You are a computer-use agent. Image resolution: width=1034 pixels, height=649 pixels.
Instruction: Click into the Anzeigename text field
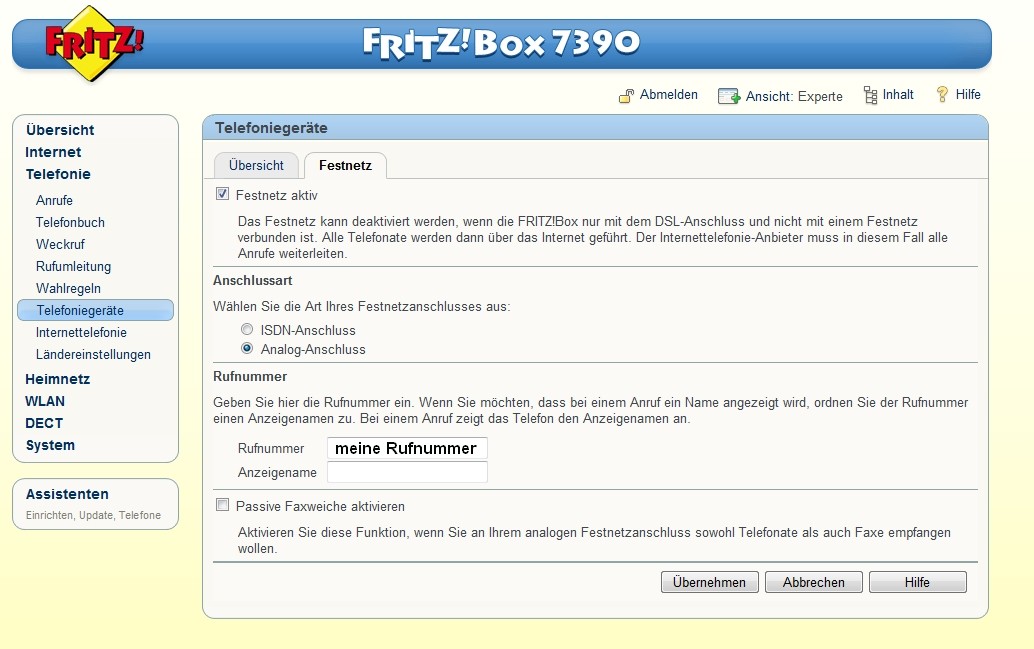tap(407, 472)
